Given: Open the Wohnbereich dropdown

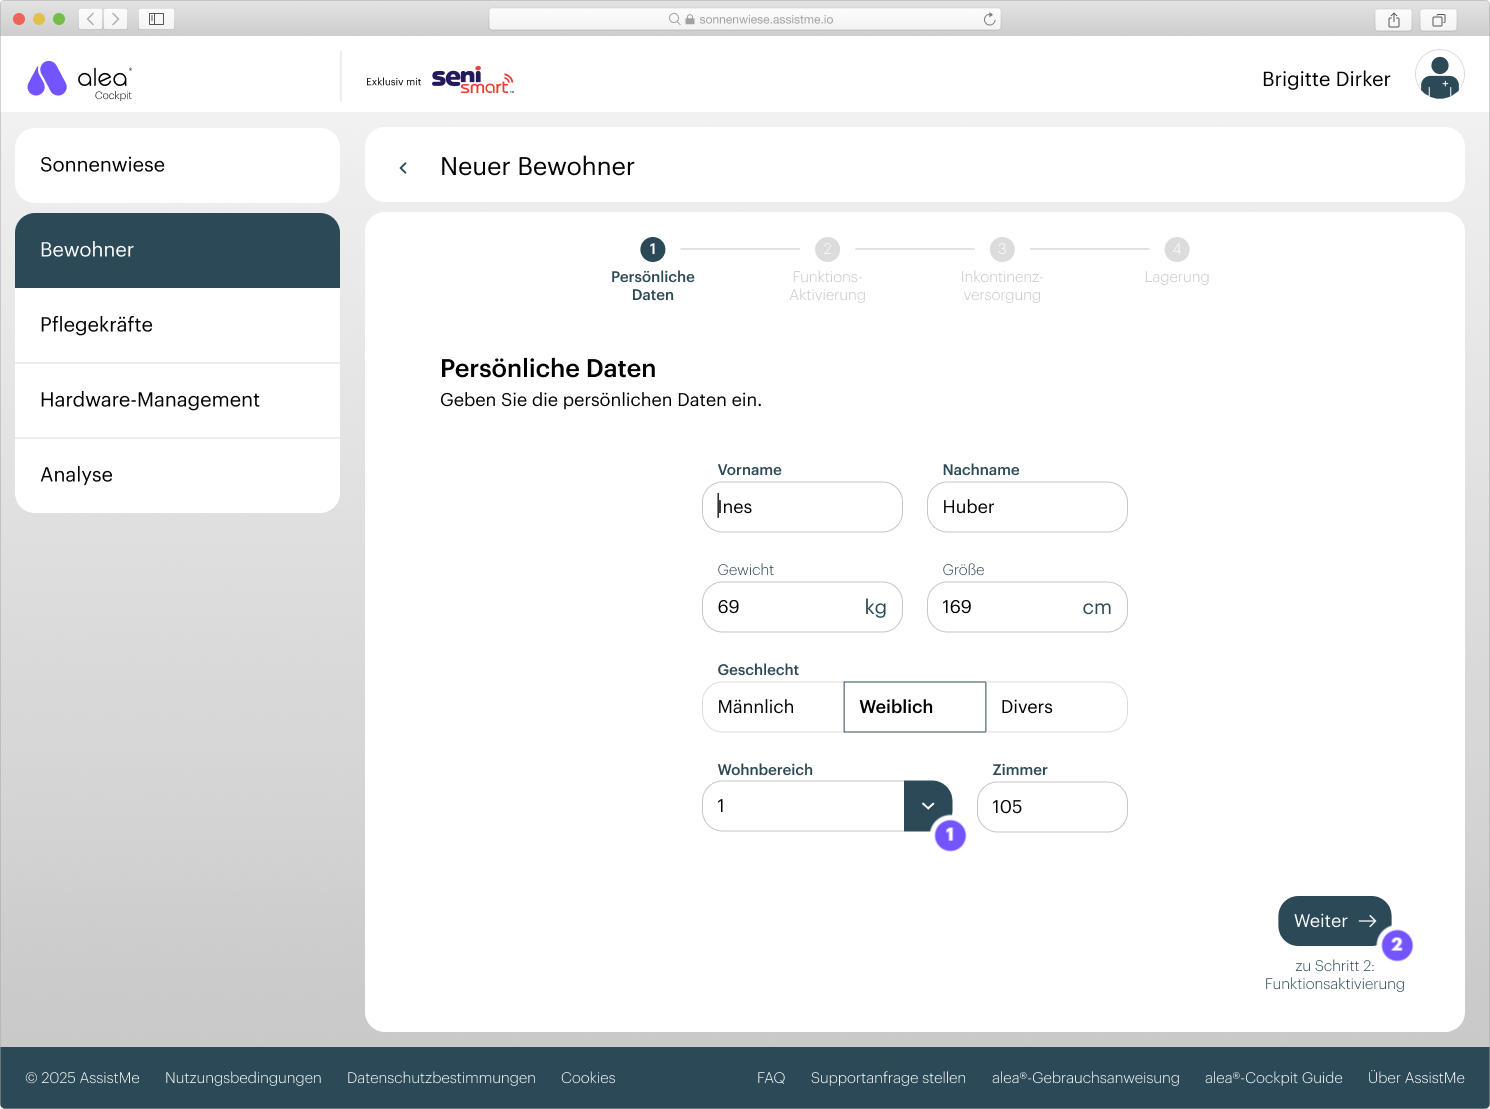Looking at the screenshot, I should (928, 806).
